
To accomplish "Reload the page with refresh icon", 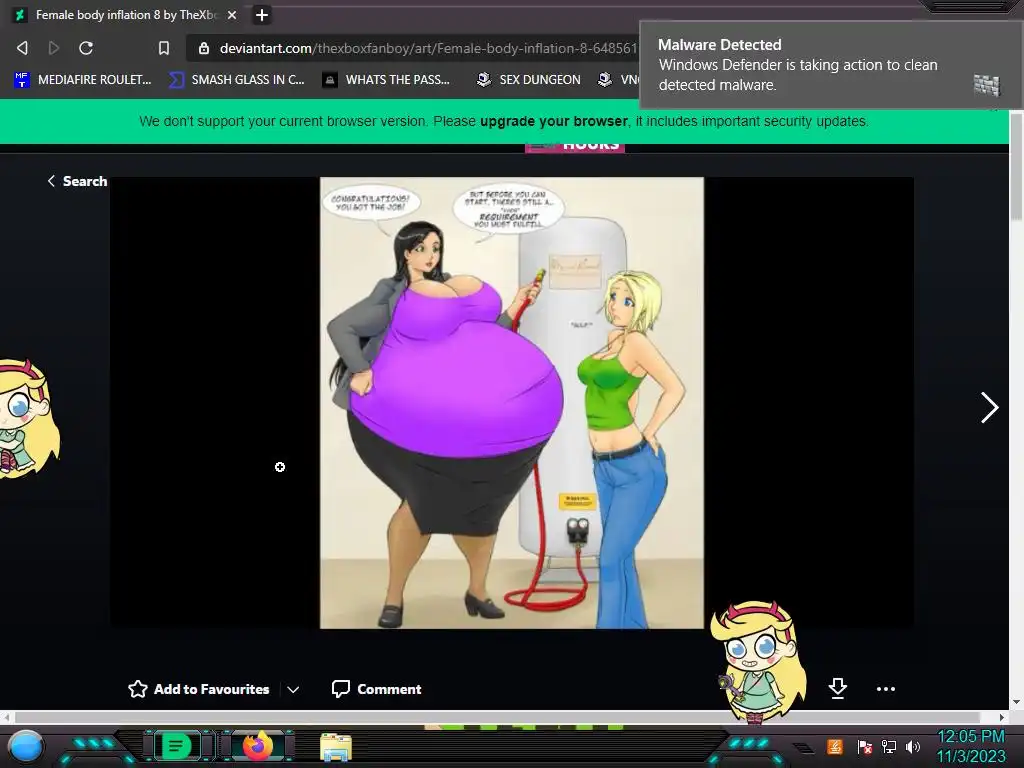I will [x=86, y=48].
